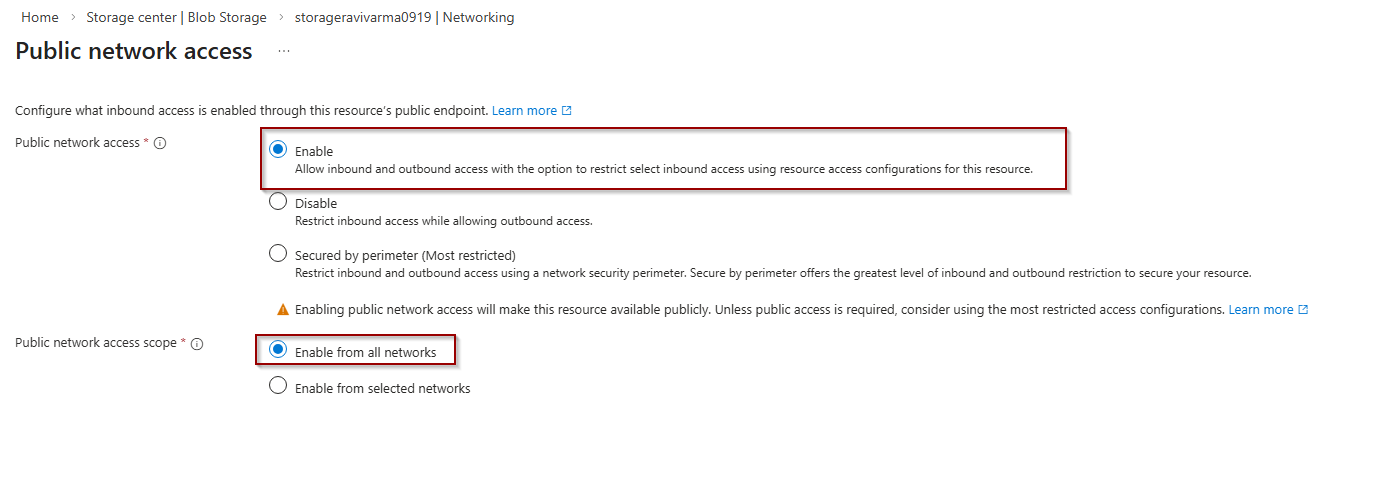Screen dimensions: 1396x498
Task: Select the Disable radio option
Action: click(x=278, y=202)
